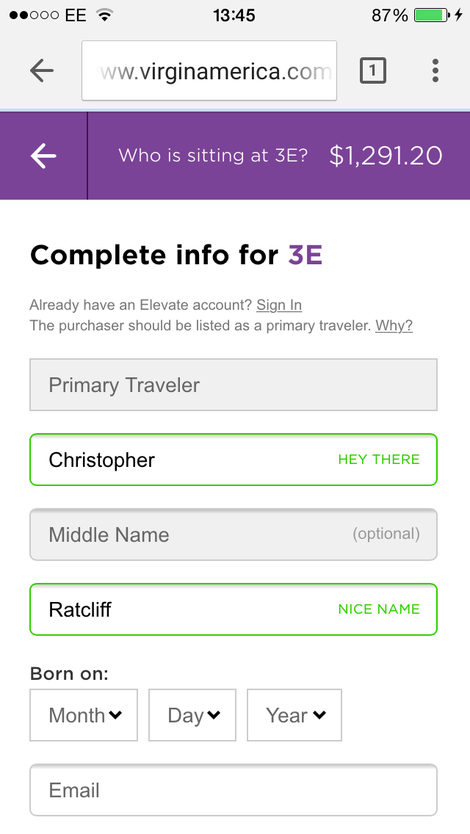Click the Why? link
Screen dimensions: 470x834
click(394, 325)
